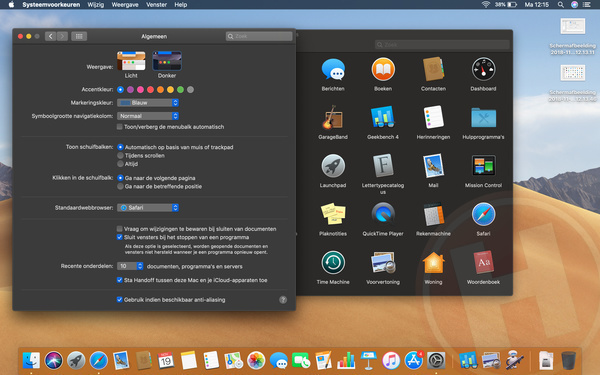Select blue accent color

(121, 90)
